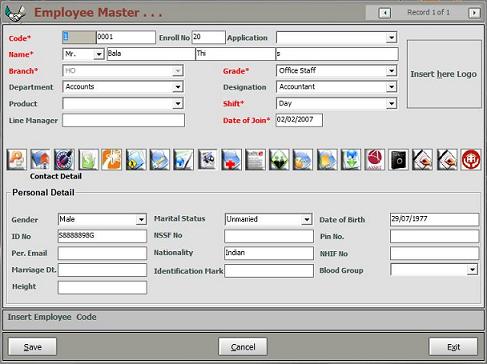The height and width of the screenshot is (364, 487).
Task: Open the Designation dropdown showing Accountant
Action: pyautogui.click(x=392, y=87)
